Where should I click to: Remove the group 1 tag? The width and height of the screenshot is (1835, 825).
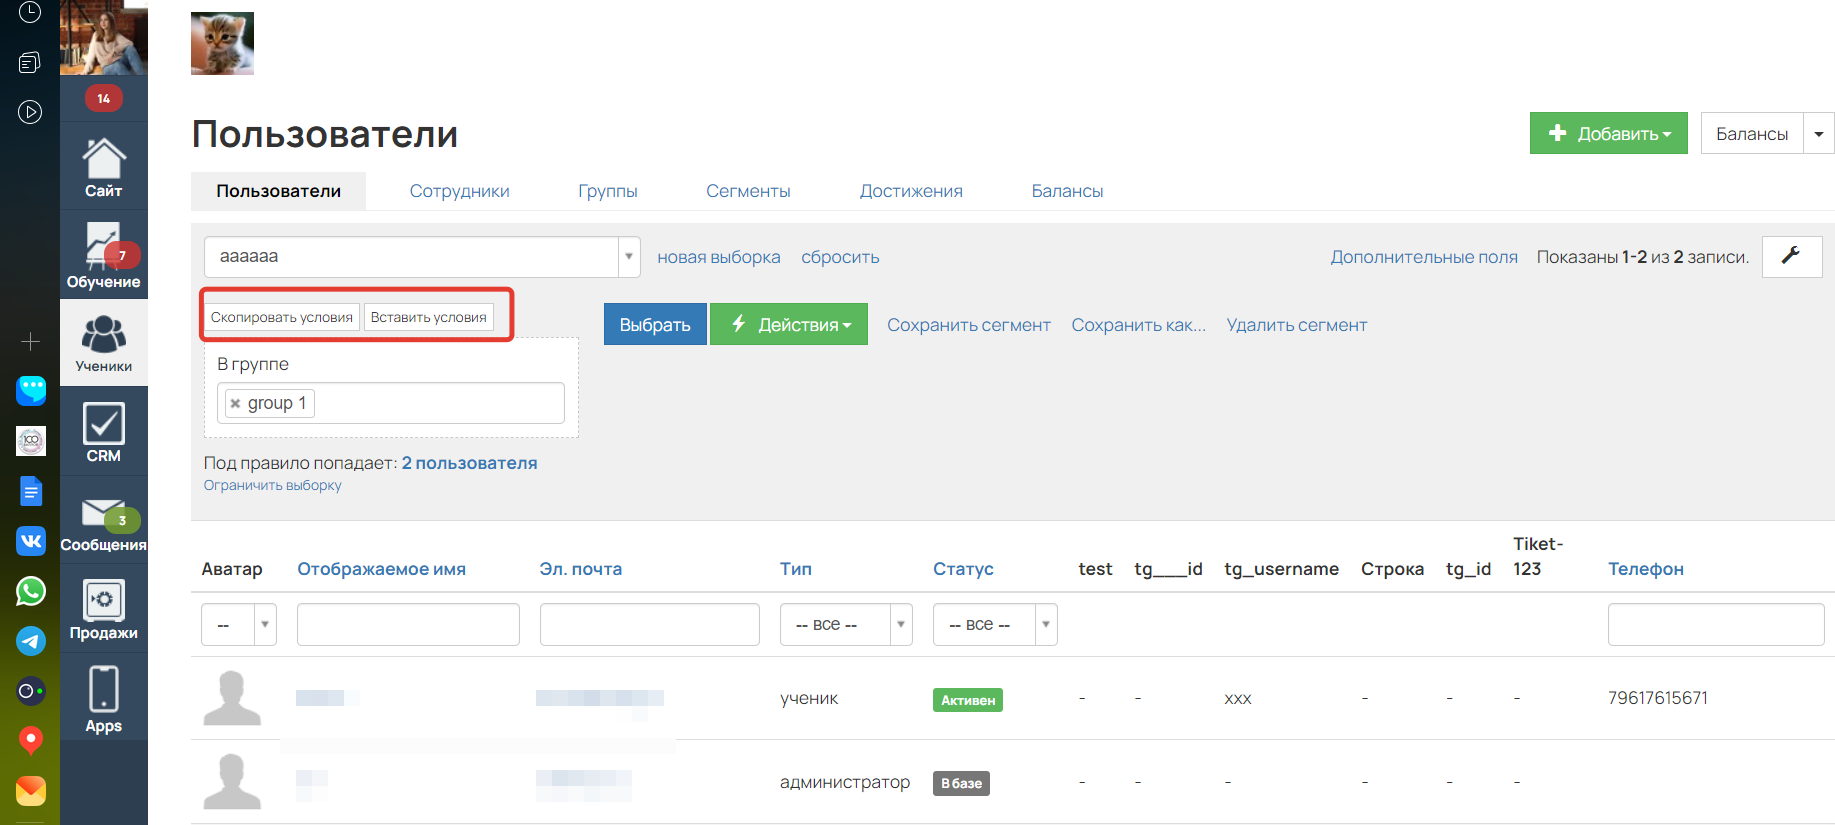point(236,404)
